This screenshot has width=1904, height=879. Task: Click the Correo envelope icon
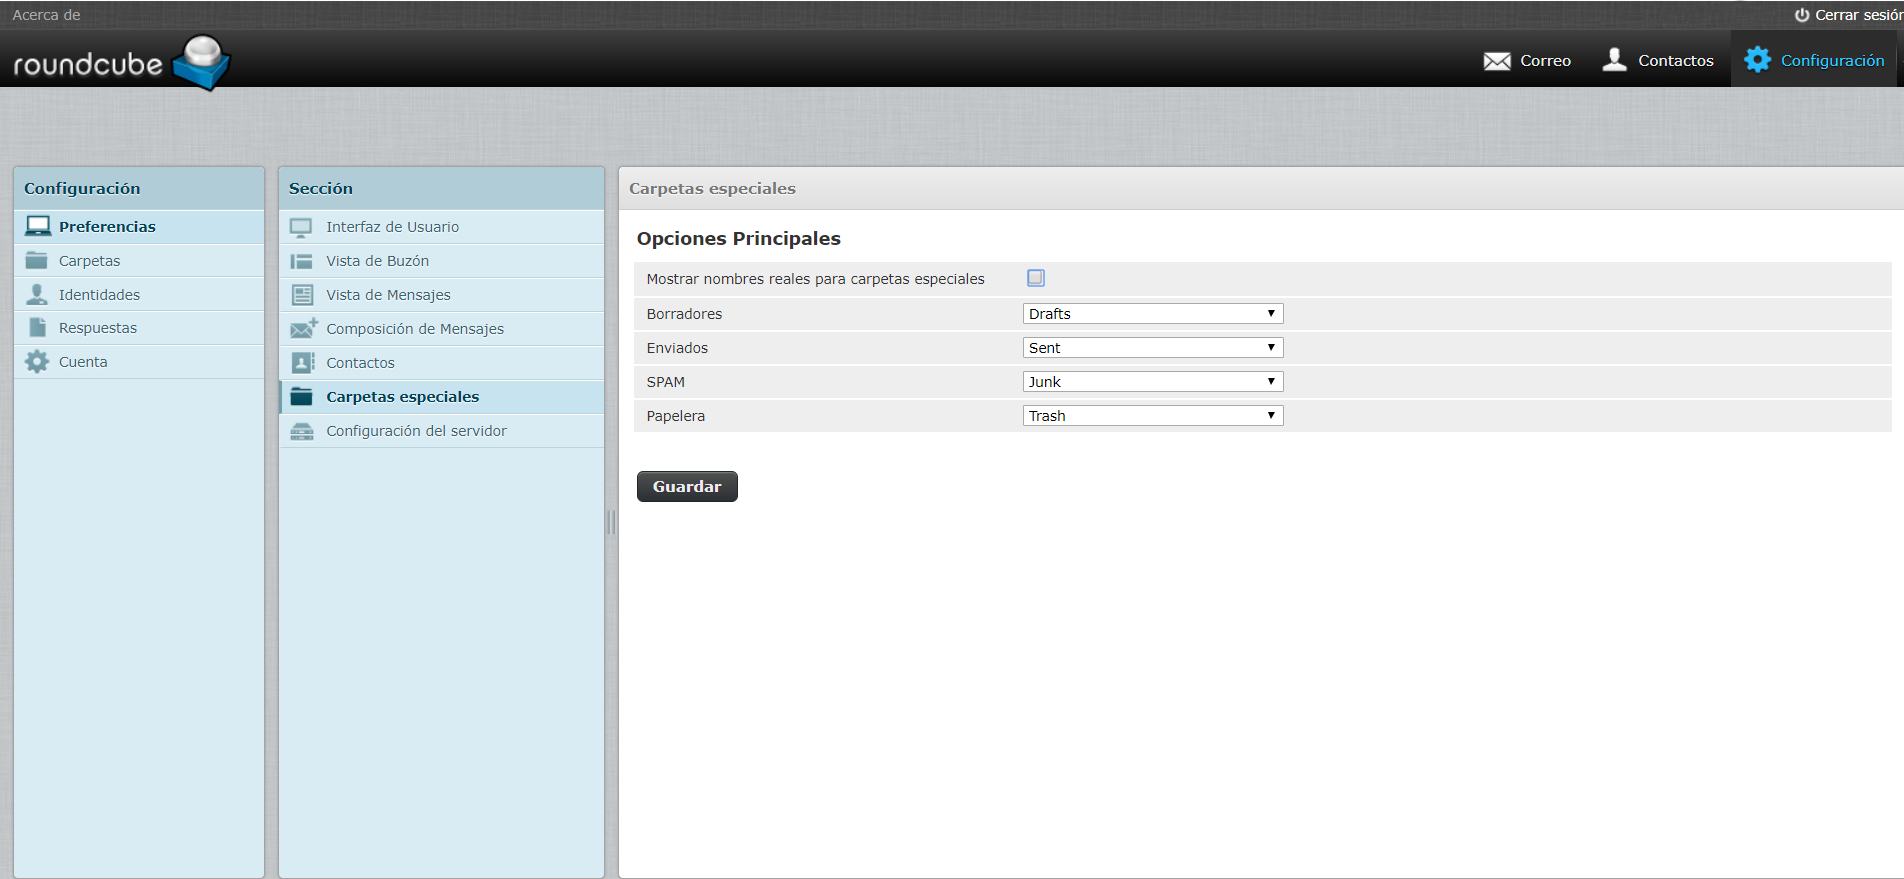[1496, 61]
